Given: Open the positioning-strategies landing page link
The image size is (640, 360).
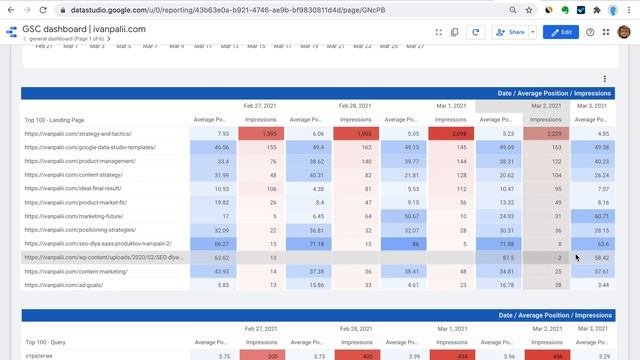Looking at the screenshot, I should coord(80,230).
